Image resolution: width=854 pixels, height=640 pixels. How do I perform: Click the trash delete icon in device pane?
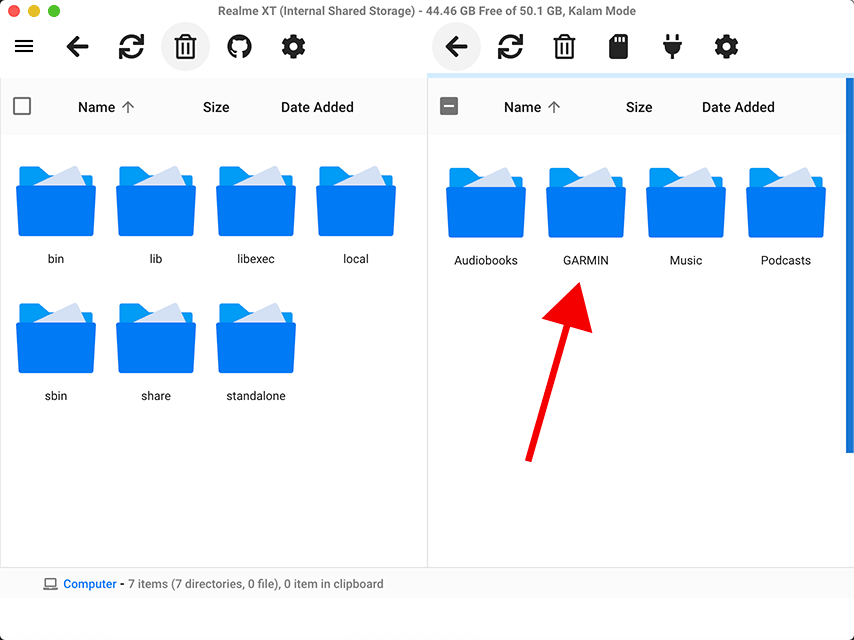(x=564, y=47)
